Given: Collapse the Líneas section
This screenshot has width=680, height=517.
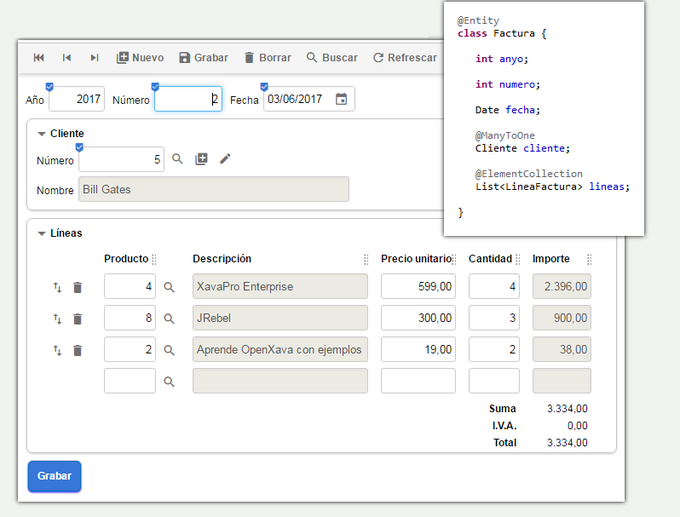Looking at the screenshot, I should pyautogui.click(x=42, y=233).
